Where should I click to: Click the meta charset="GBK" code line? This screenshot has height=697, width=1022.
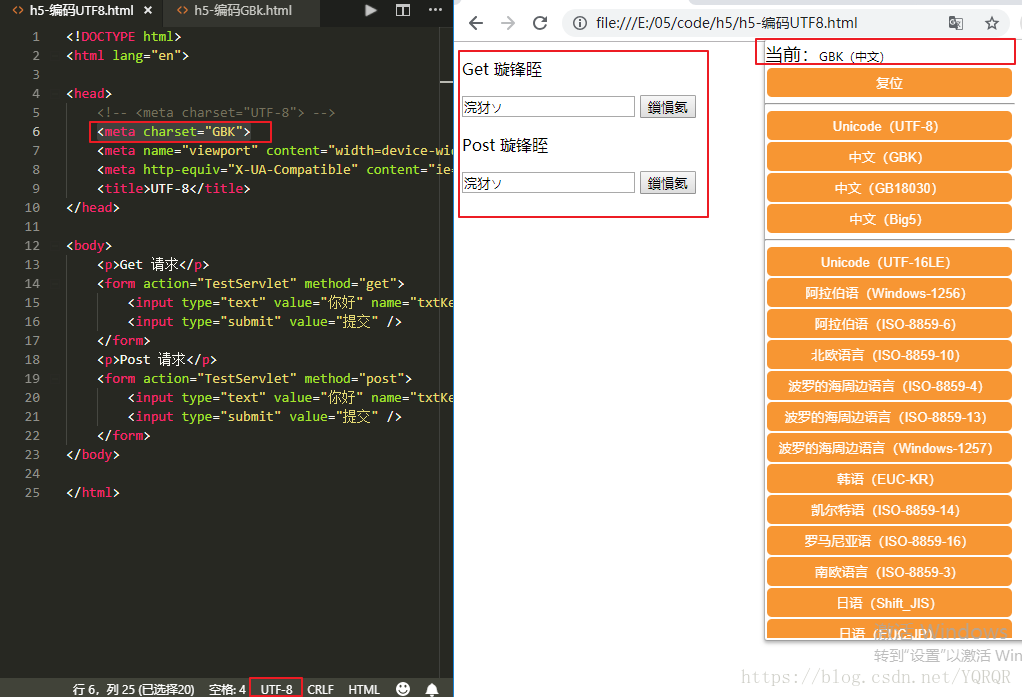click(173, 132)
